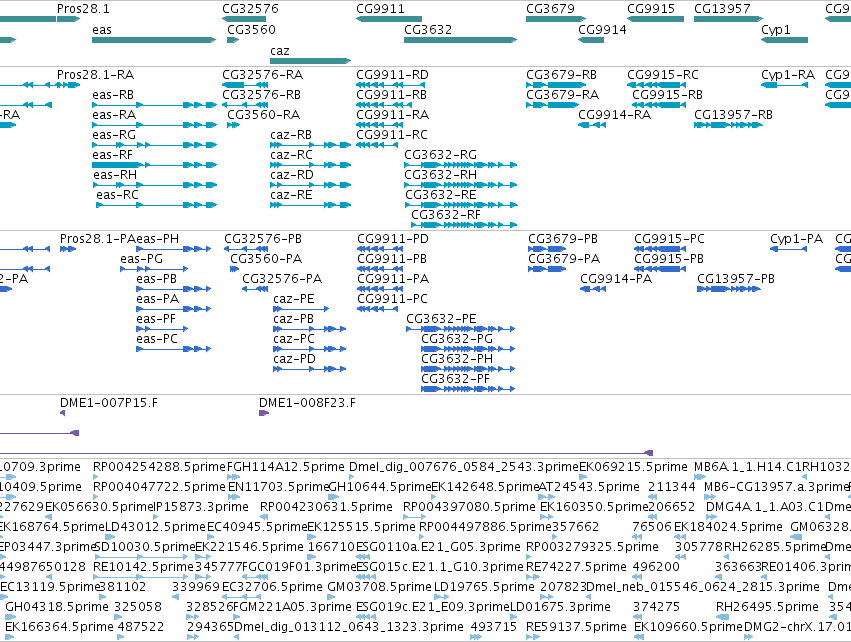This screenshot has height=642, width=851.
Task: Select the Cyp1-PA protein label
Action: click(796, 239)
